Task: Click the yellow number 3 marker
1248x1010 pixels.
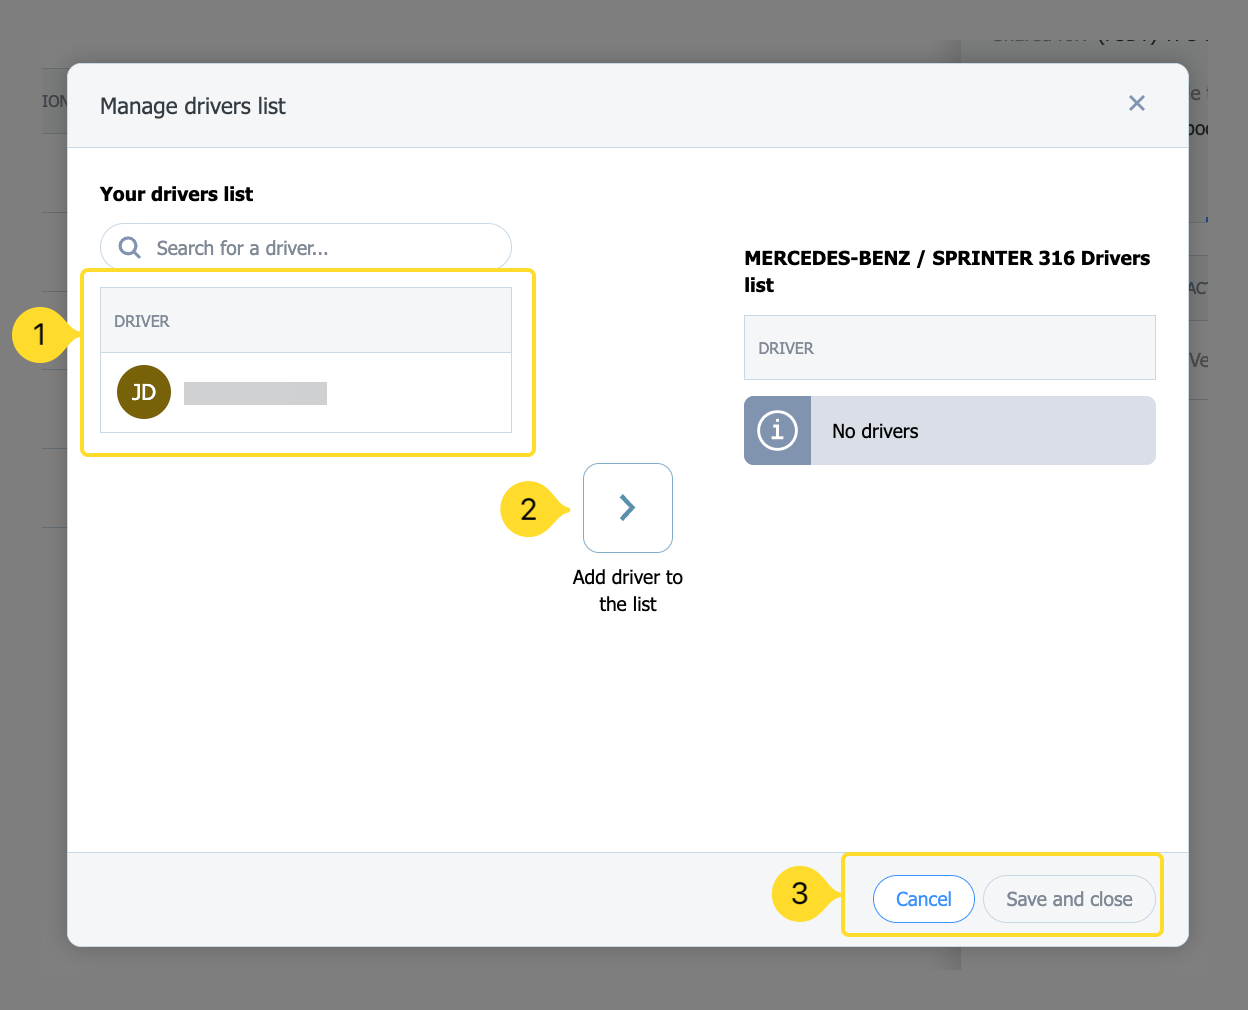Action: [x=799, y=893]
